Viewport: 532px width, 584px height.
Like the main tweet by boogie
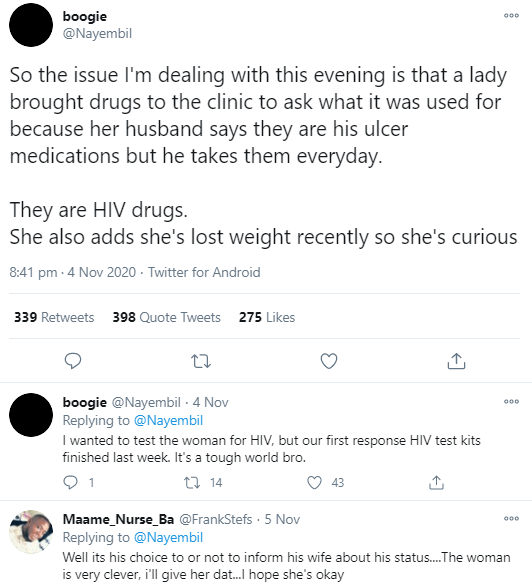pos(329,361)
